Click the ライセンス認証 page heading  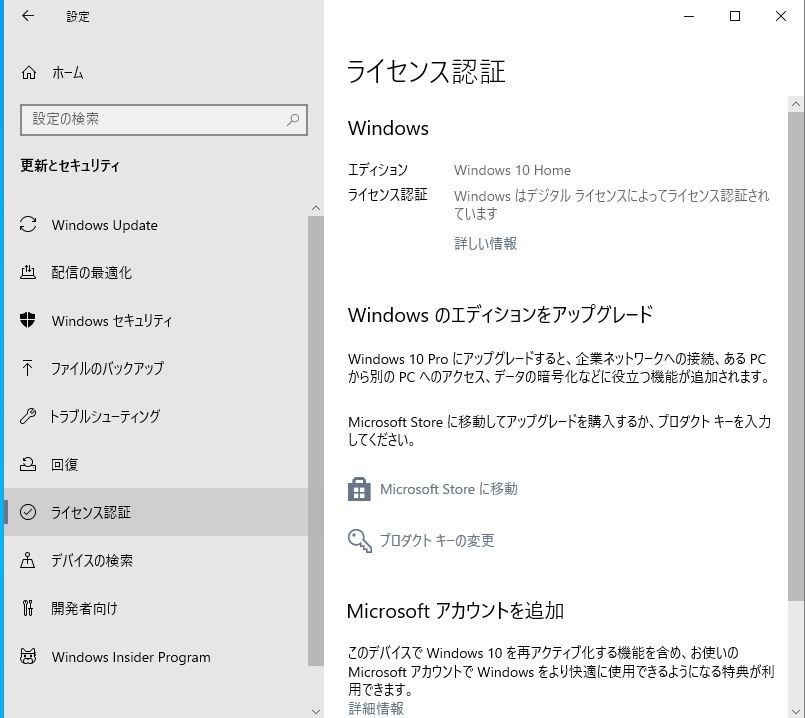(426, 71)
